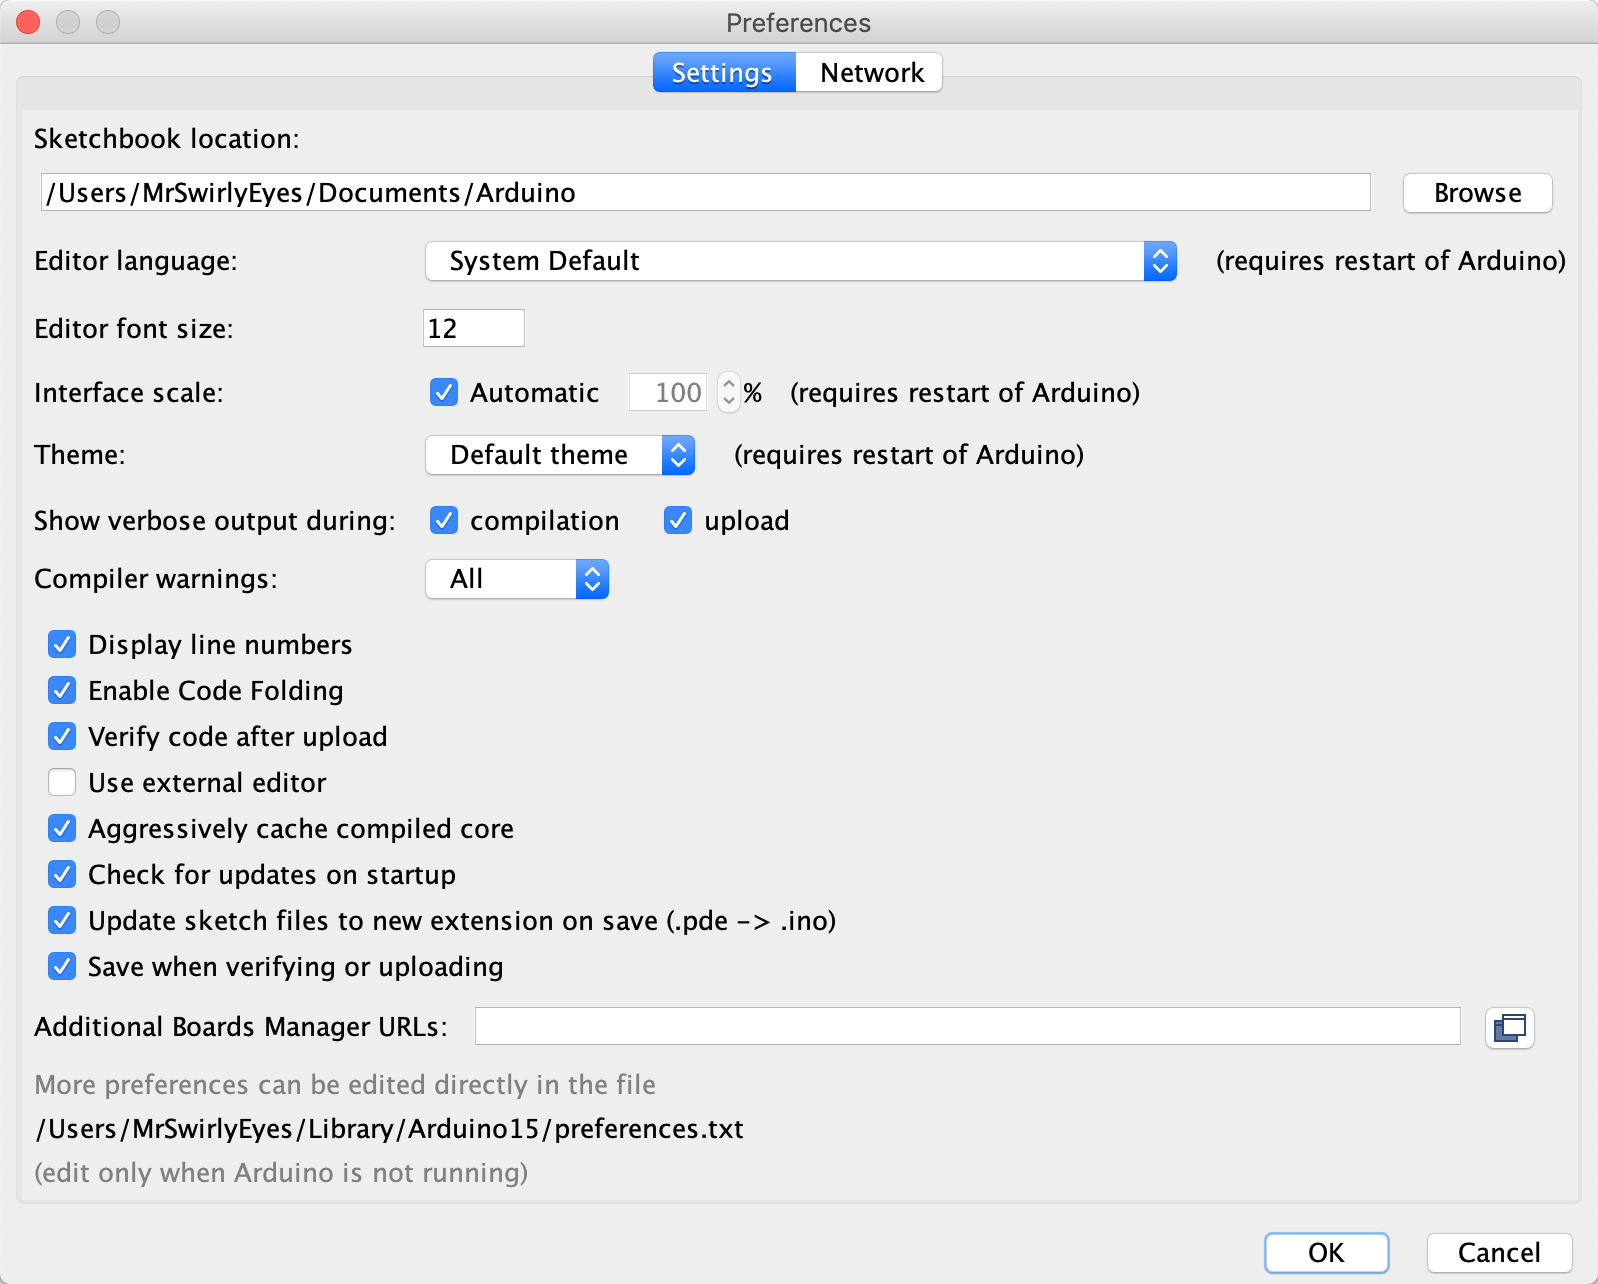This screenshot has height=1284, width=1598.
Task: Confirm preferences with the OK button
Action: click(1325, 1253)
